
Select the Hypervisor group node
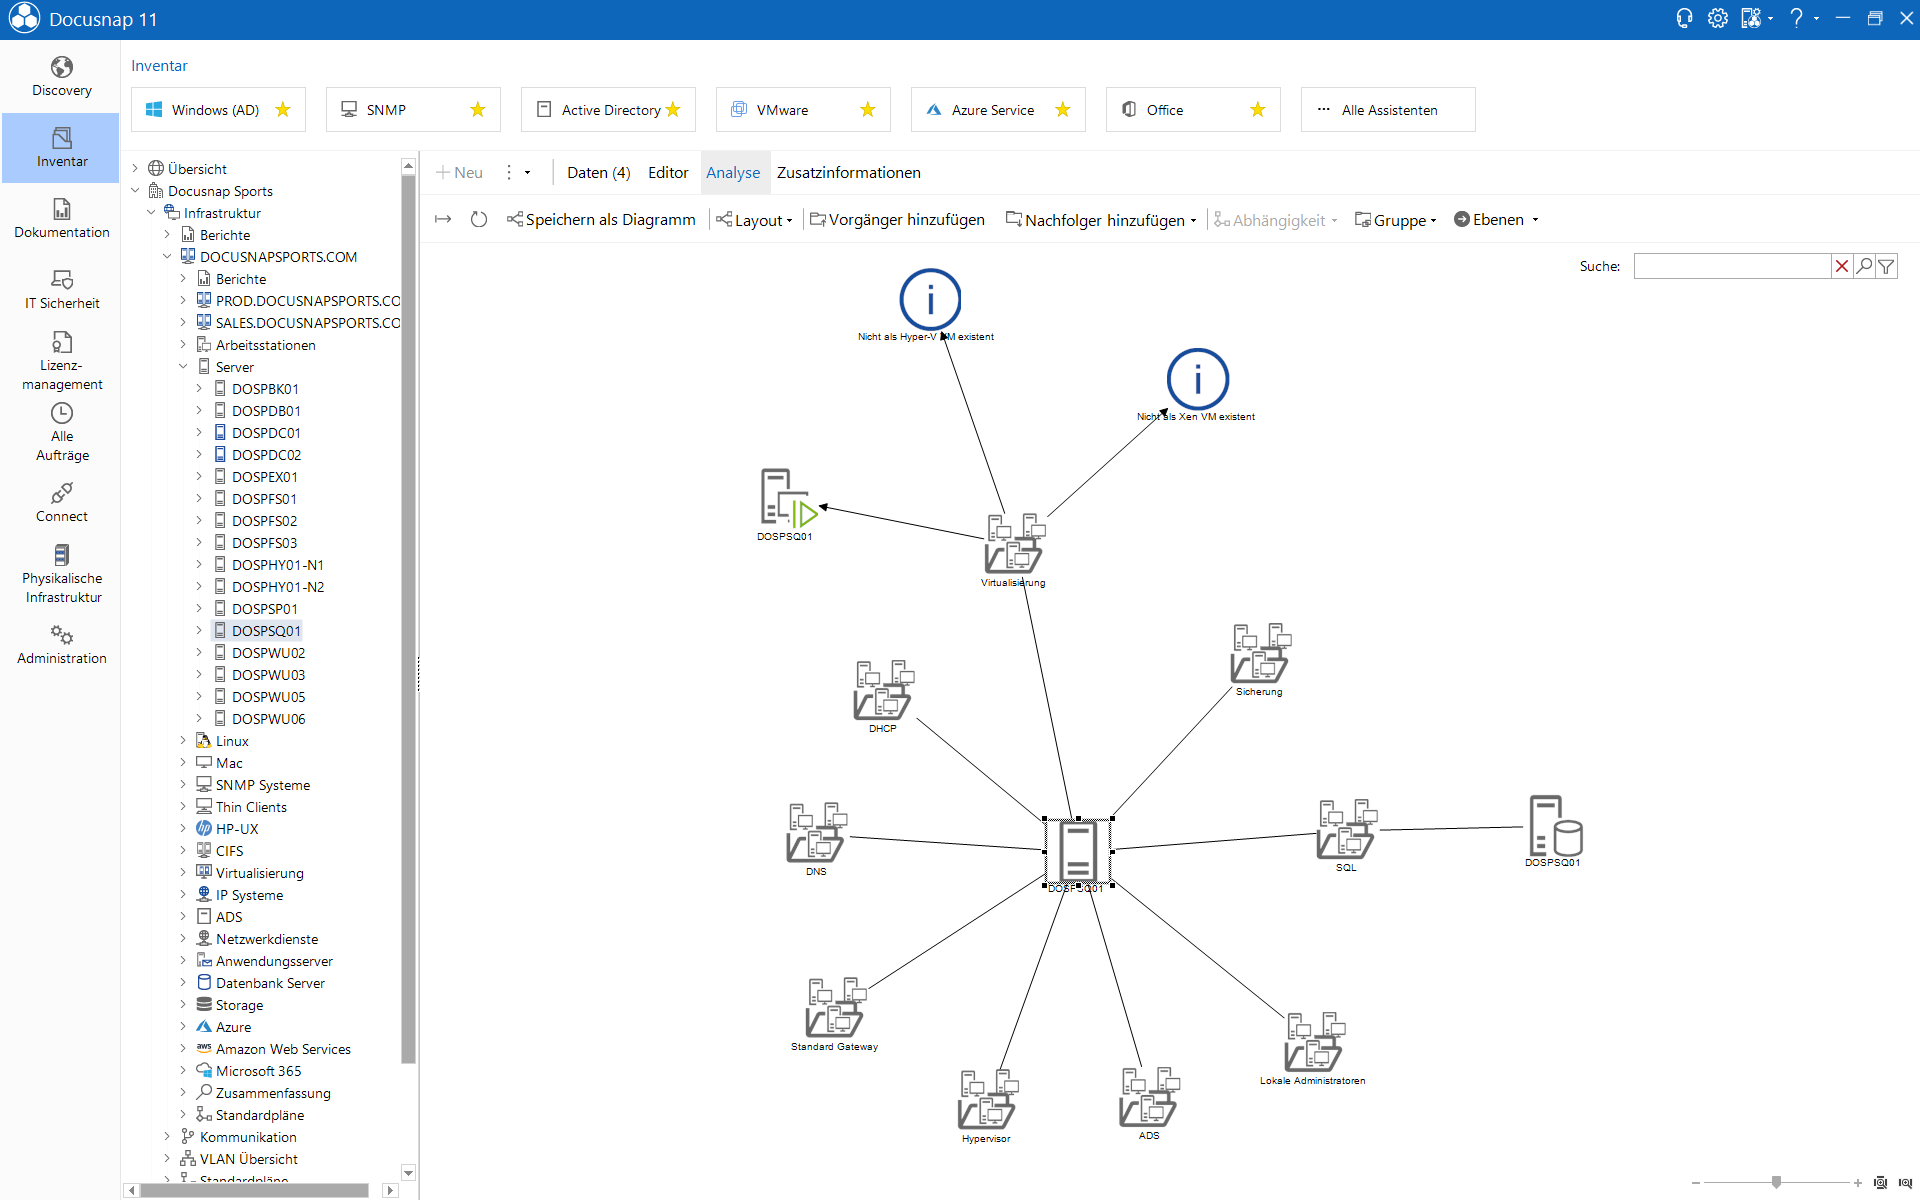point(987,1106)
